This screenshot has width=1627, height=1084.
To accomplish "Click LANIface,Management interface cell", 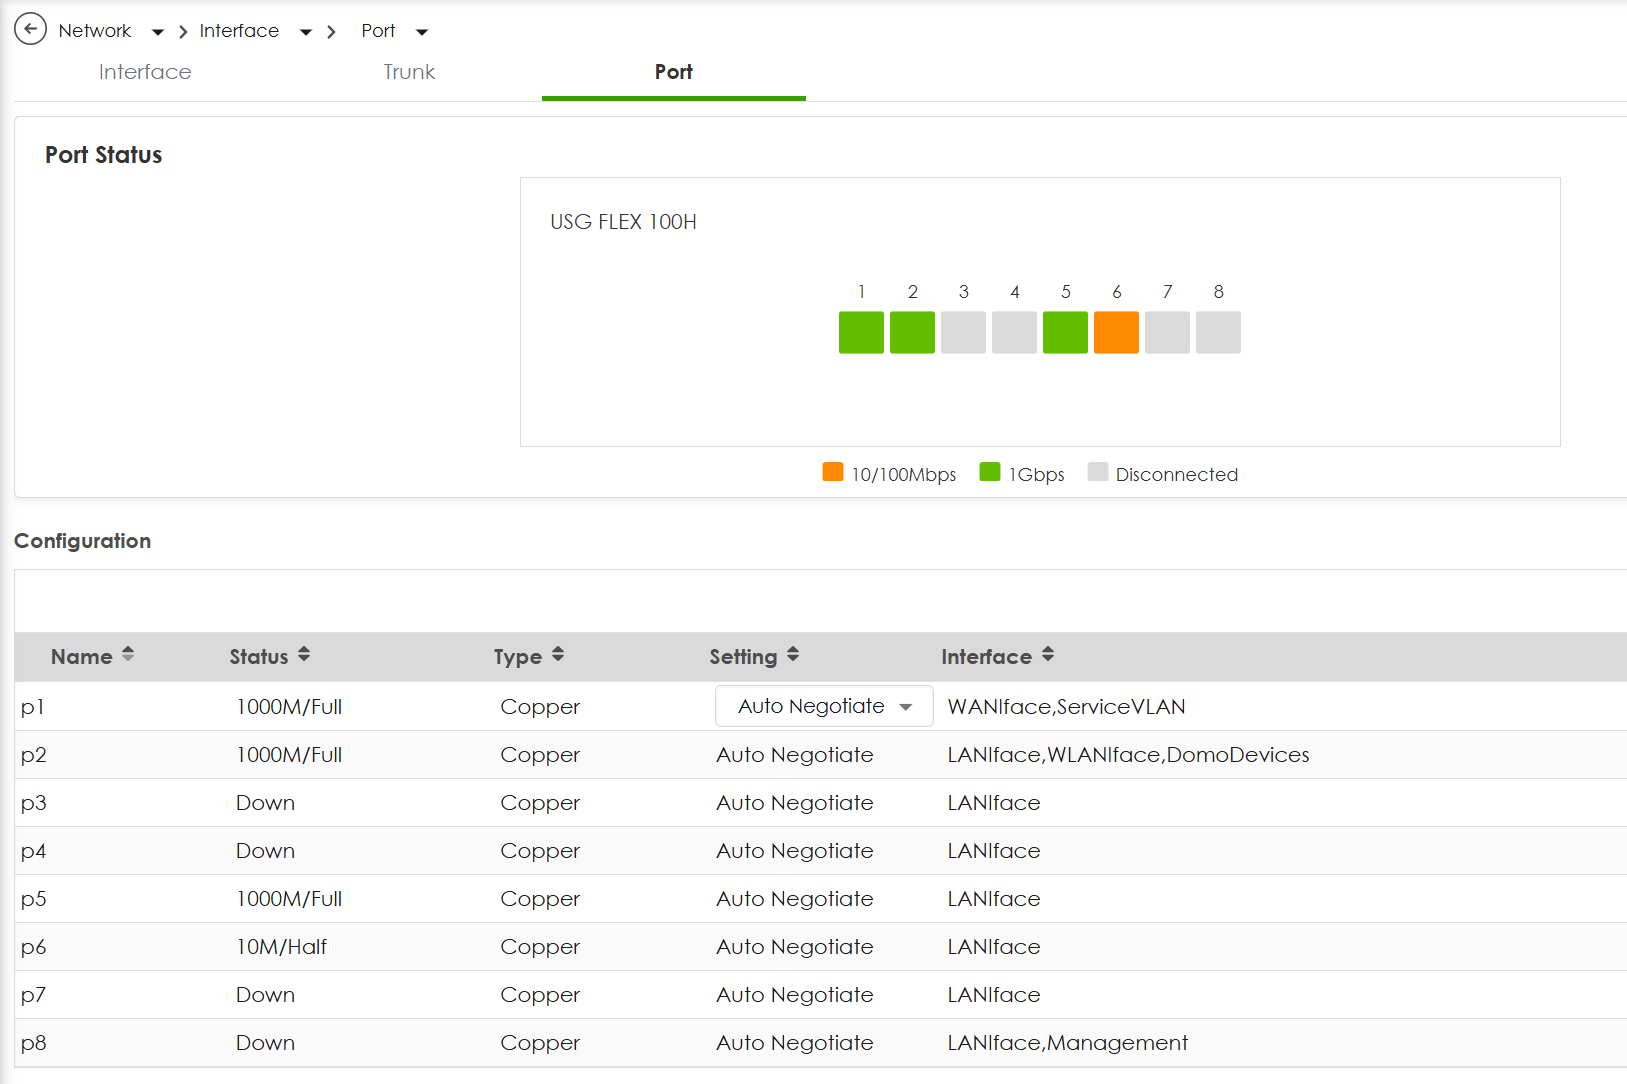I will click(1068, 1043).
